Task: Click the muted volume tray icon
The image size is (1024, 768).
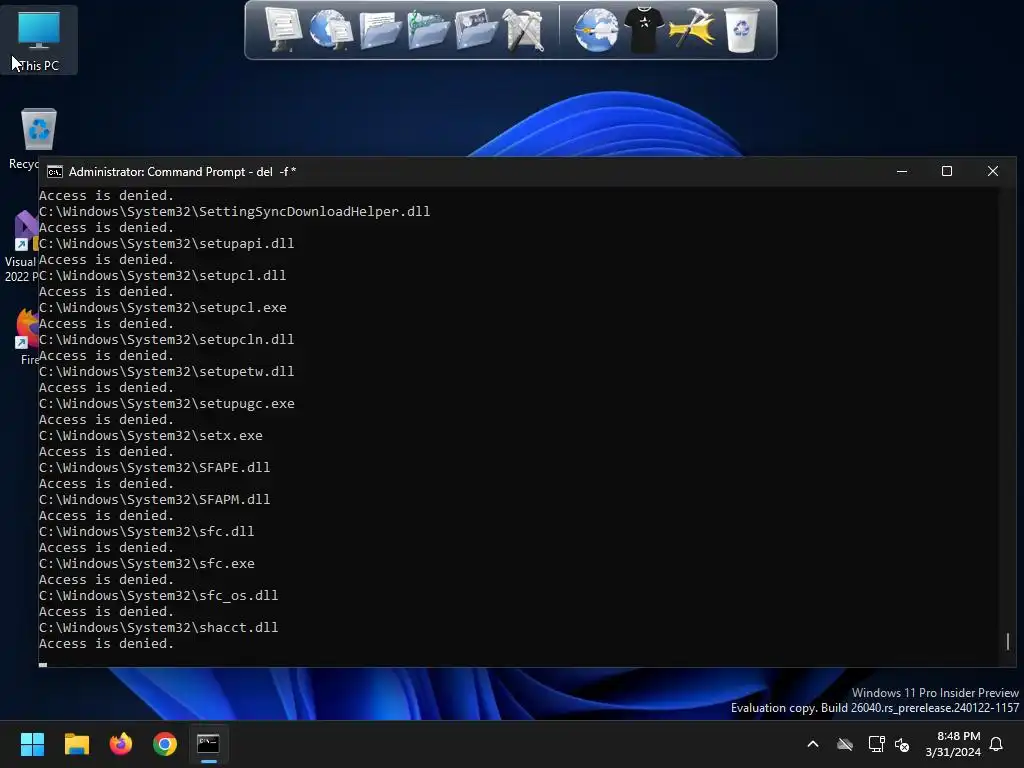Action: click(x=902, y=744)
